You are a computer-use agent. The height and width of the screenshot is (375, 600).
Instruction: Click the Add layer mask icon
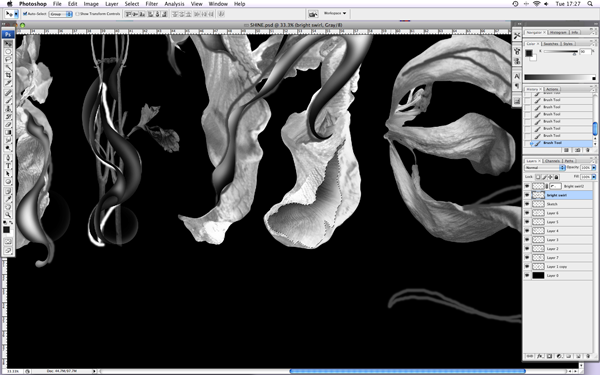point(549,356)
